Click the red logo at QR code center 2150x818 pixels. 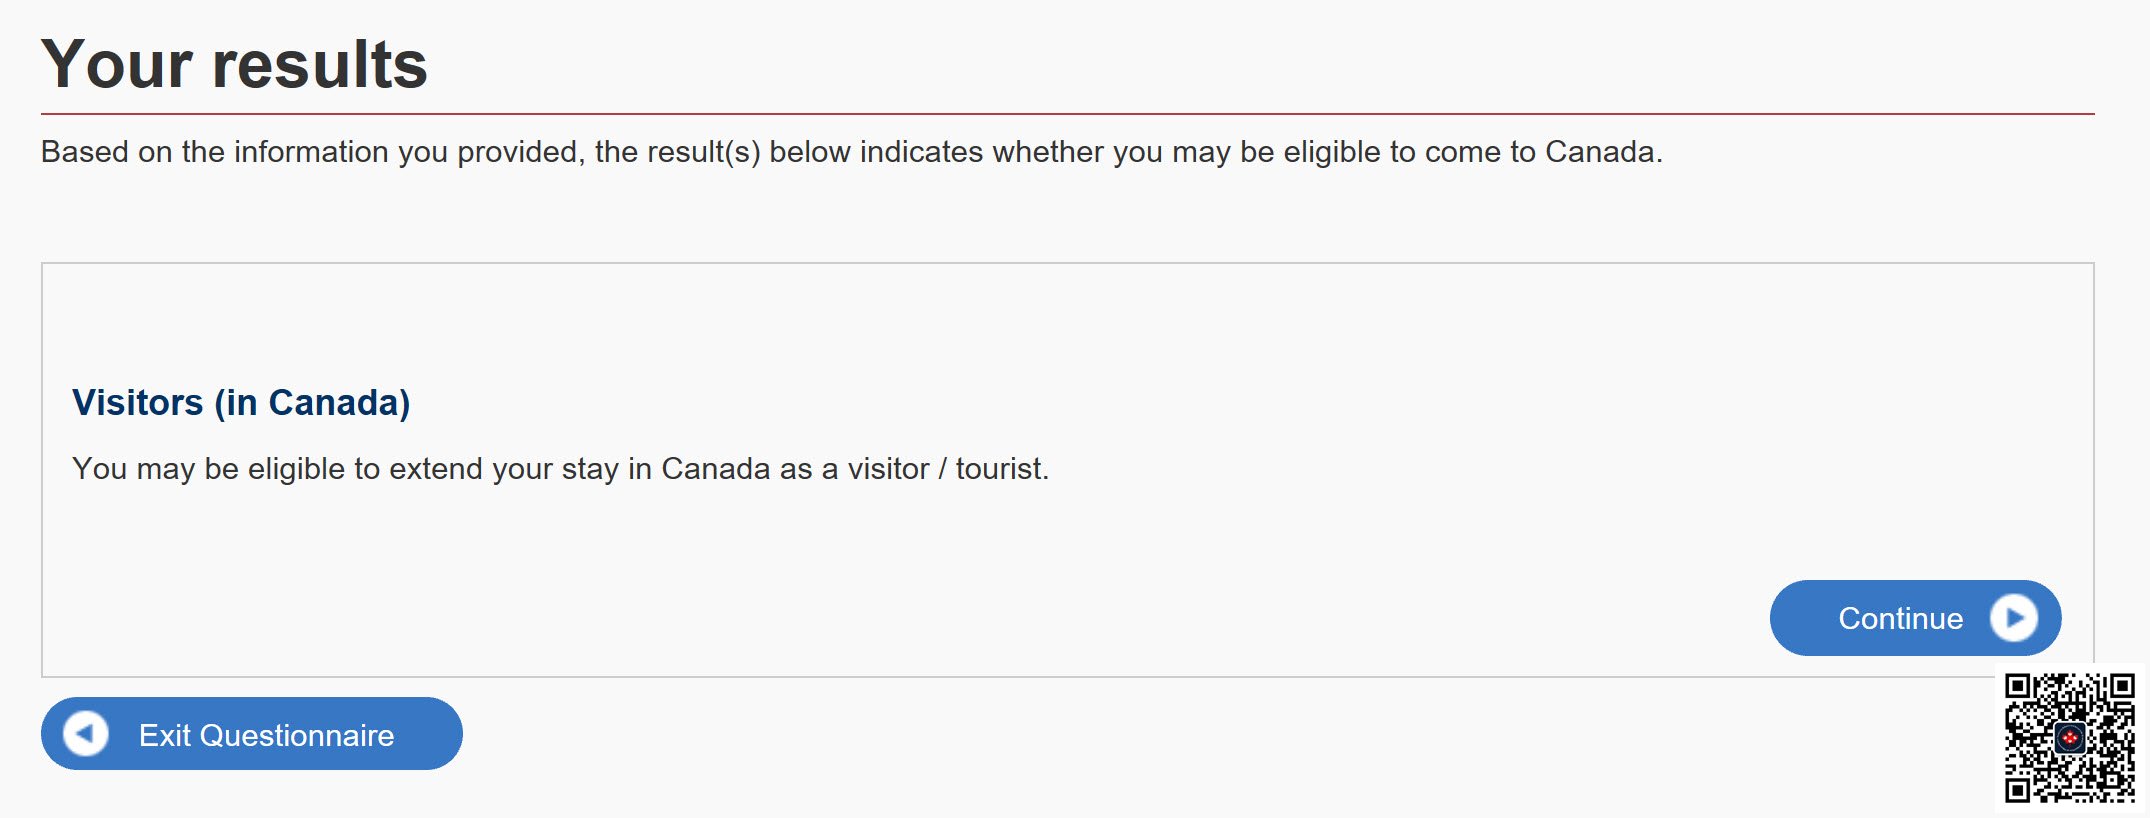pos(2070,738)
